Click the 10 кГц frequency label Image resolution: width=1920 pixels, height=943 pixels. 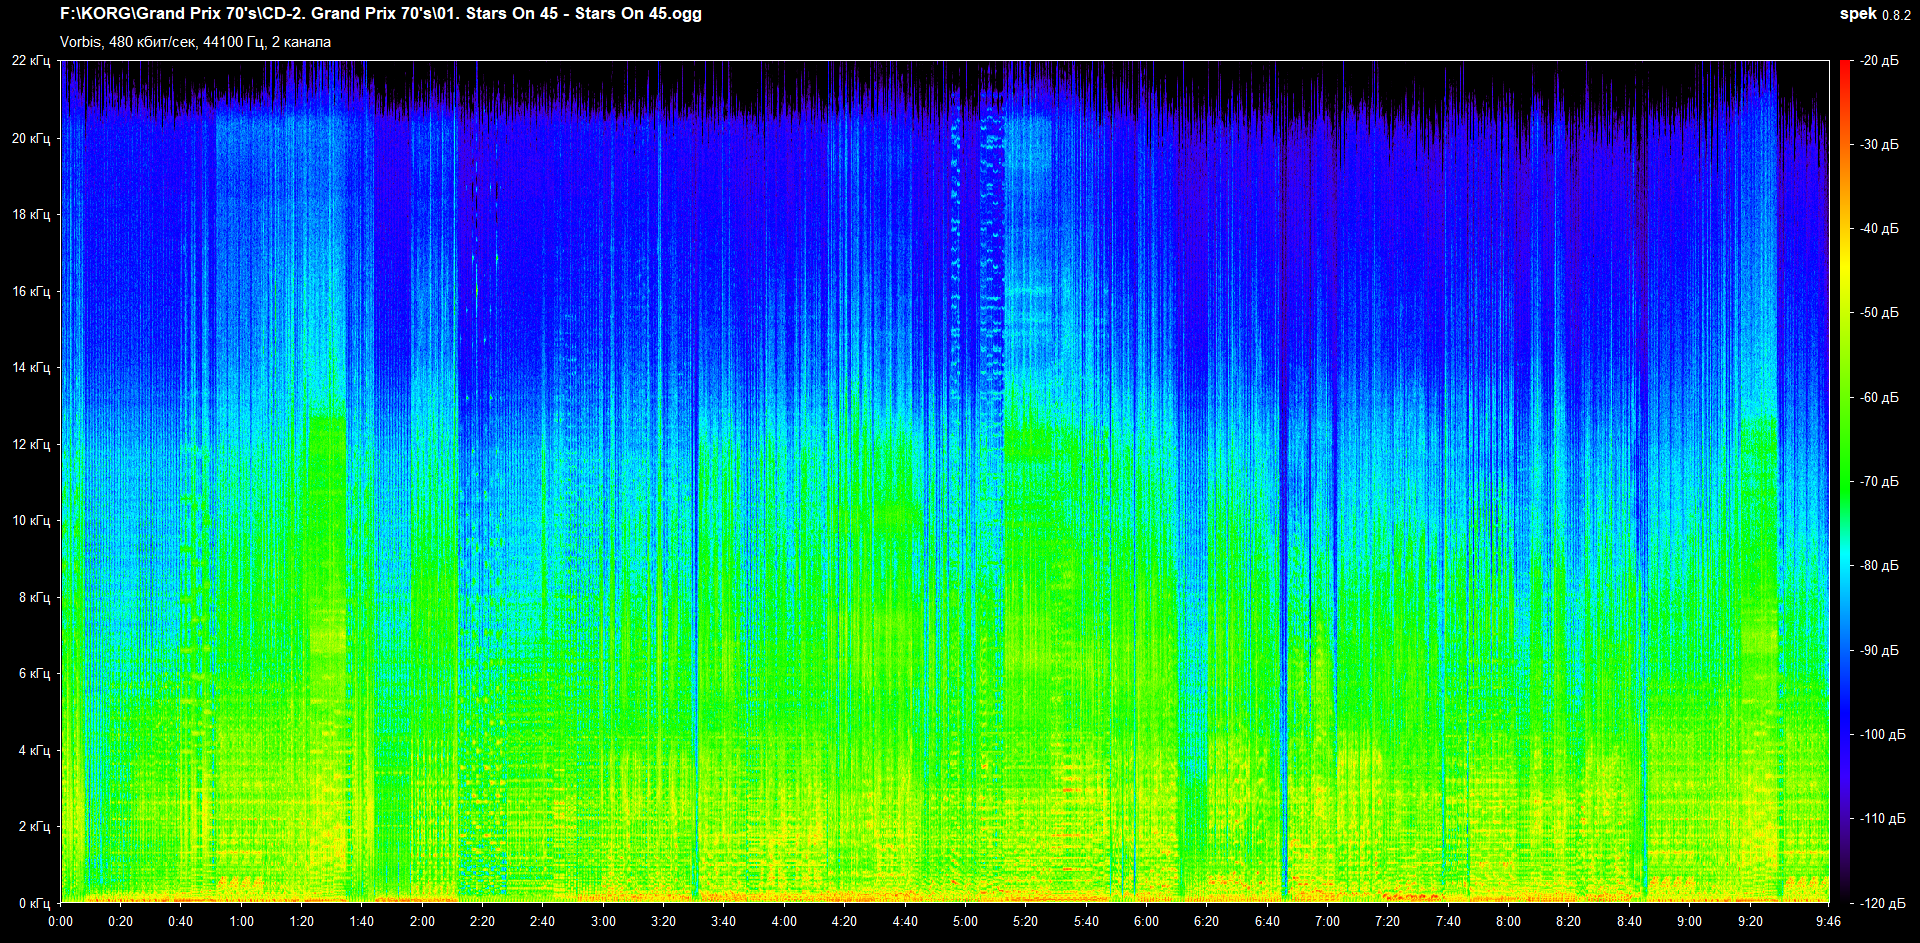(31, 520)
